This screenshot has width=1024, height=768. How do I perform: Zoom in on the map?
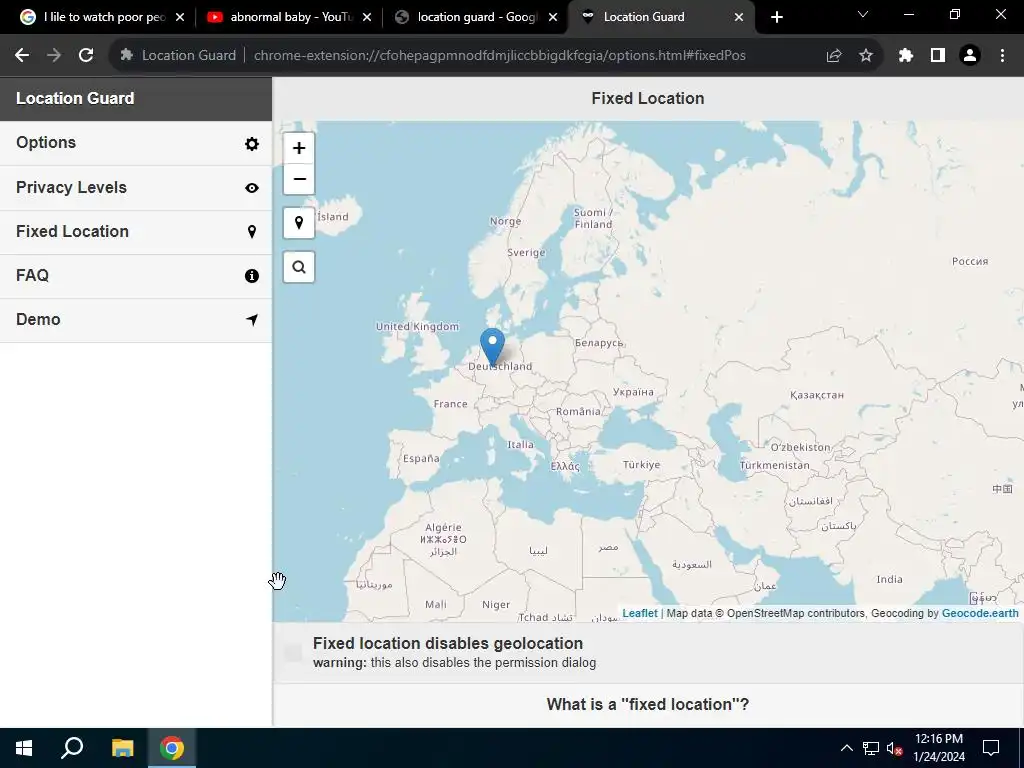click(x=299, y=148)
